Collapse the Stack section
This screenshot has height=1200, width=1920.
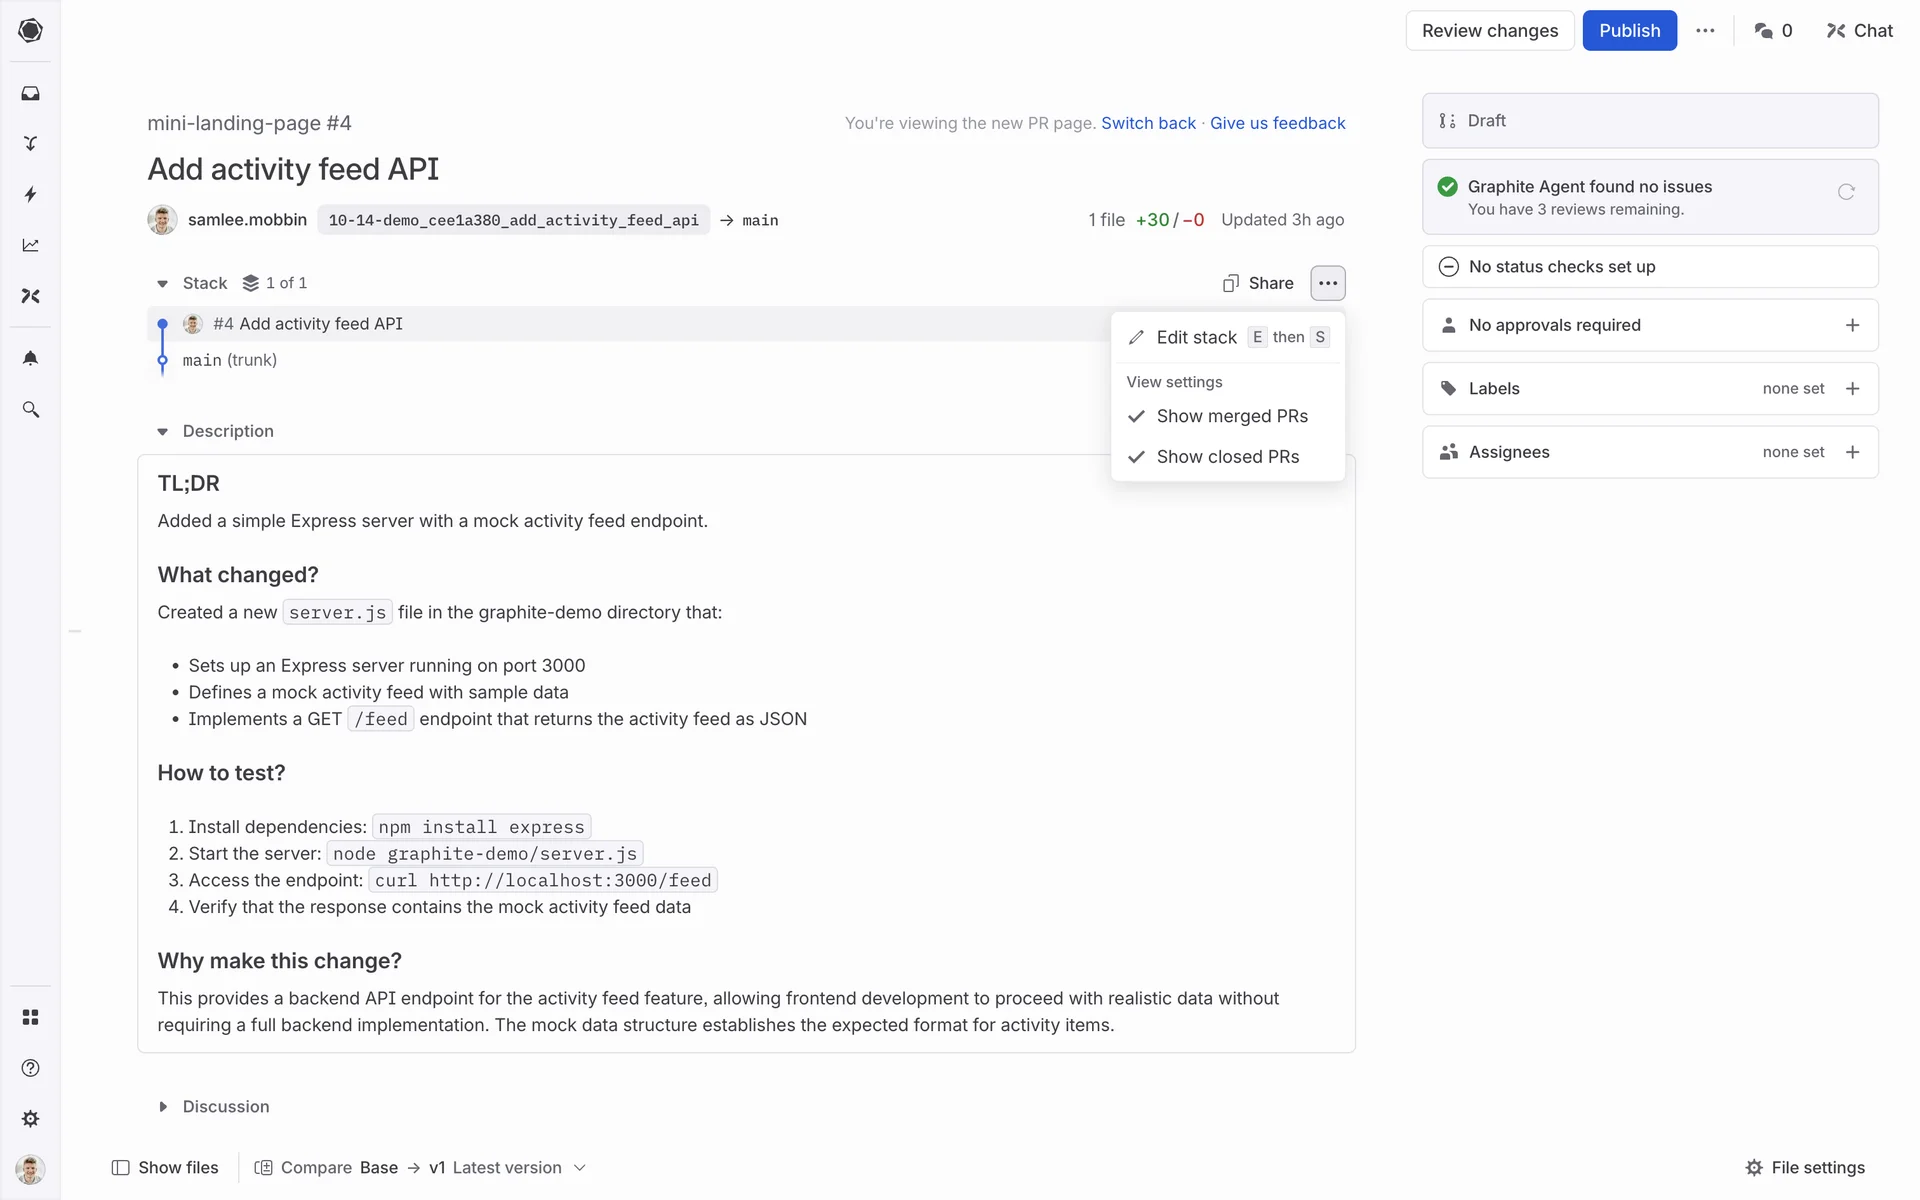point(163,284)
